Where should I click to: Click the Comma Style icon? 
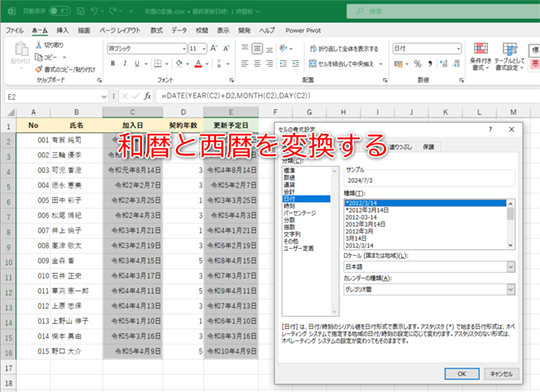click(430, 63)
